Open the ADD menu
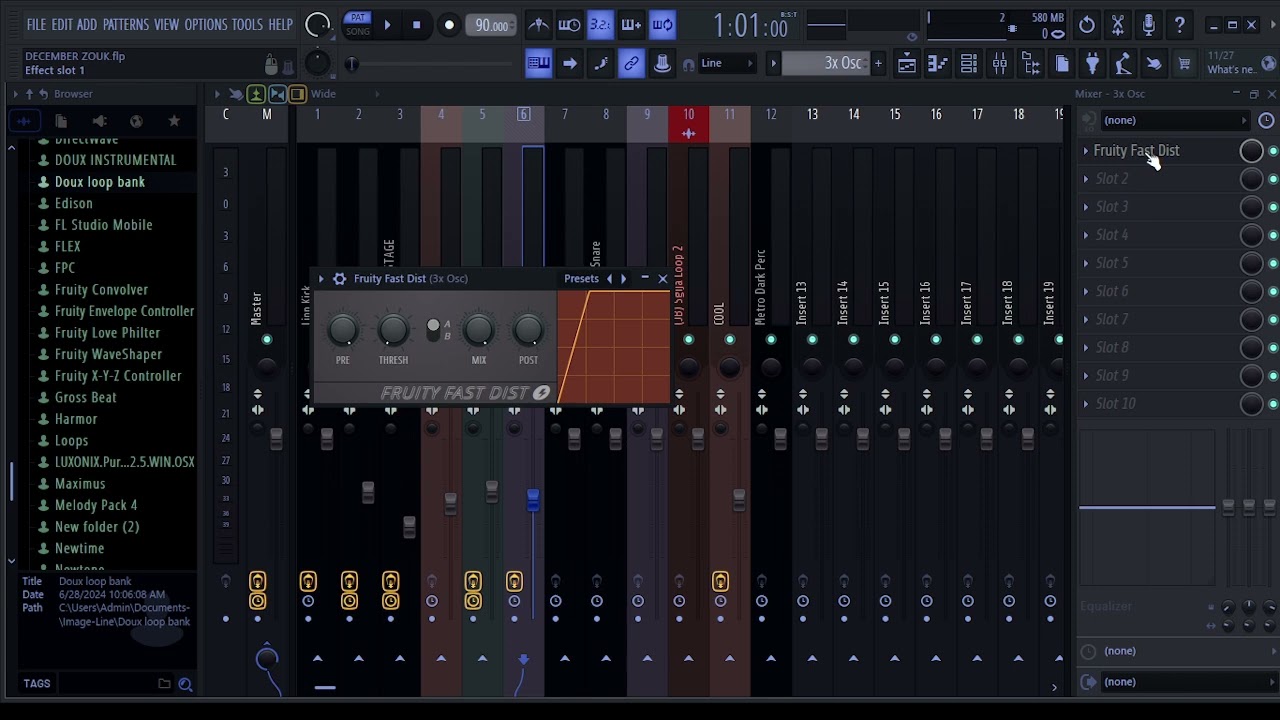The image size is (1280, 720). pos(87,25)
